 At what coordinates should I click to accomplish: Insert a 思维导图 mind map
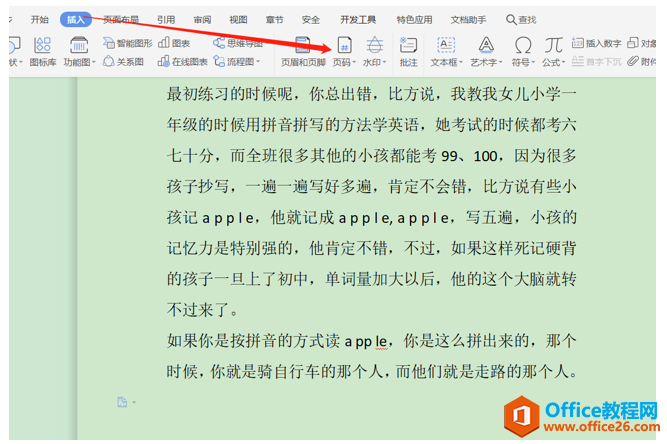[238, 43]
